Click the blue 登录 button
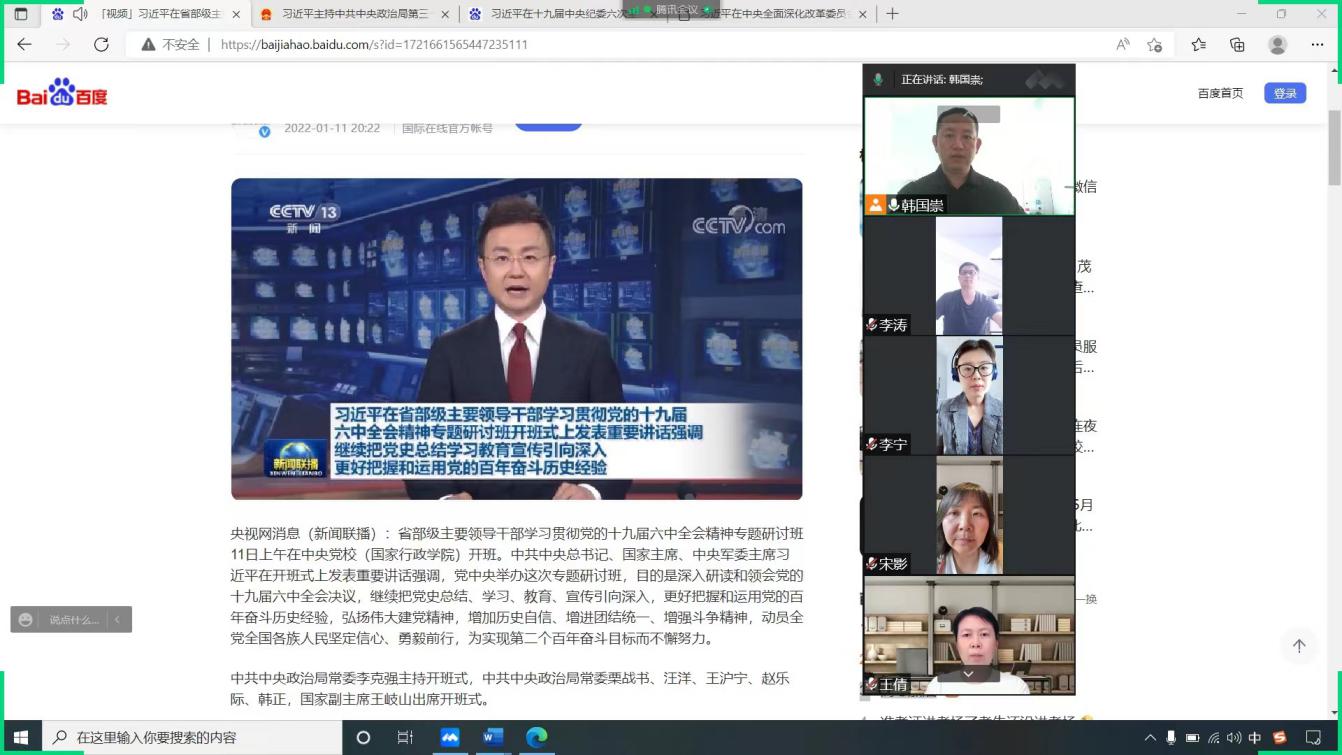 1285,93
